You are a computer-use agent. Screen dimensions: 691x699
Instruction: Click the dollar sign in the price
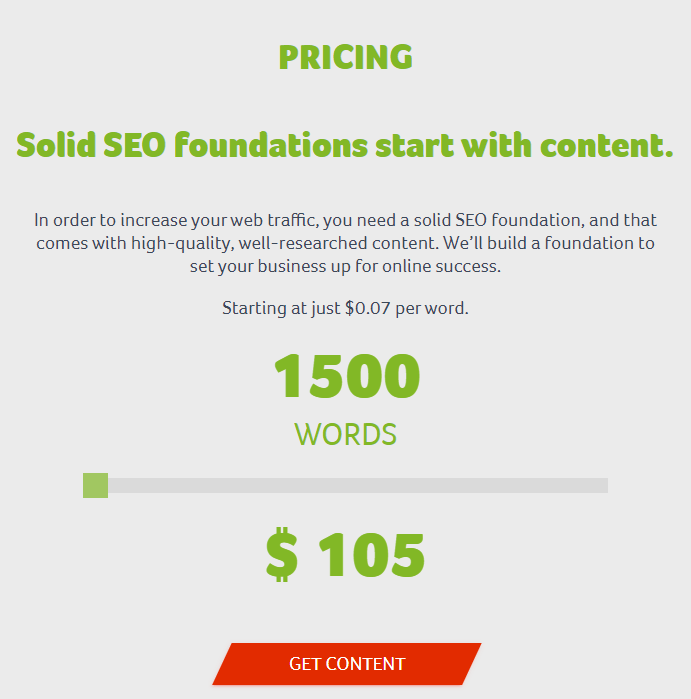click(282, 555)
